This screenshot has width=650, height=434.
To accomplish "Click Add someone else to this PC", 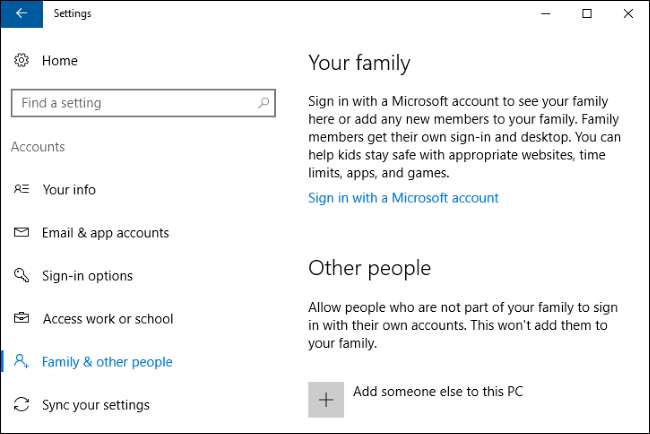I will (438, 391).
